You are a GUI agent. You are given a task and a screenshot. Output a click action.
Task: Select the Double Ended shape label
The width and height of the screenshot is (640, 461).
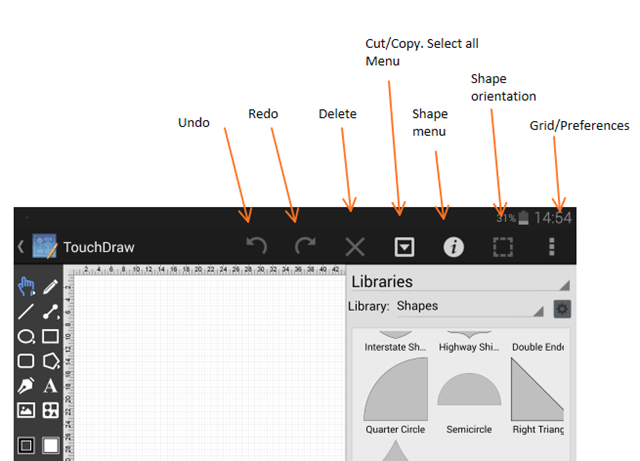(538, 347)
